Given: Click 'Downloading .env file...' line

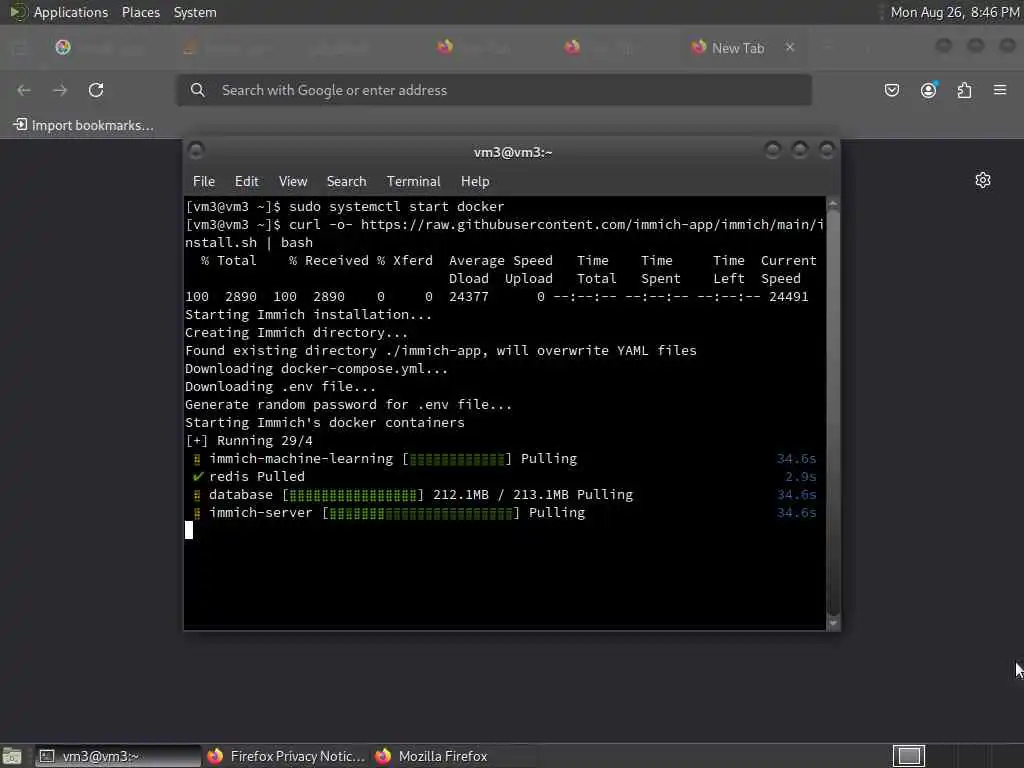Looking at the screenshot, I should point(280,387).
